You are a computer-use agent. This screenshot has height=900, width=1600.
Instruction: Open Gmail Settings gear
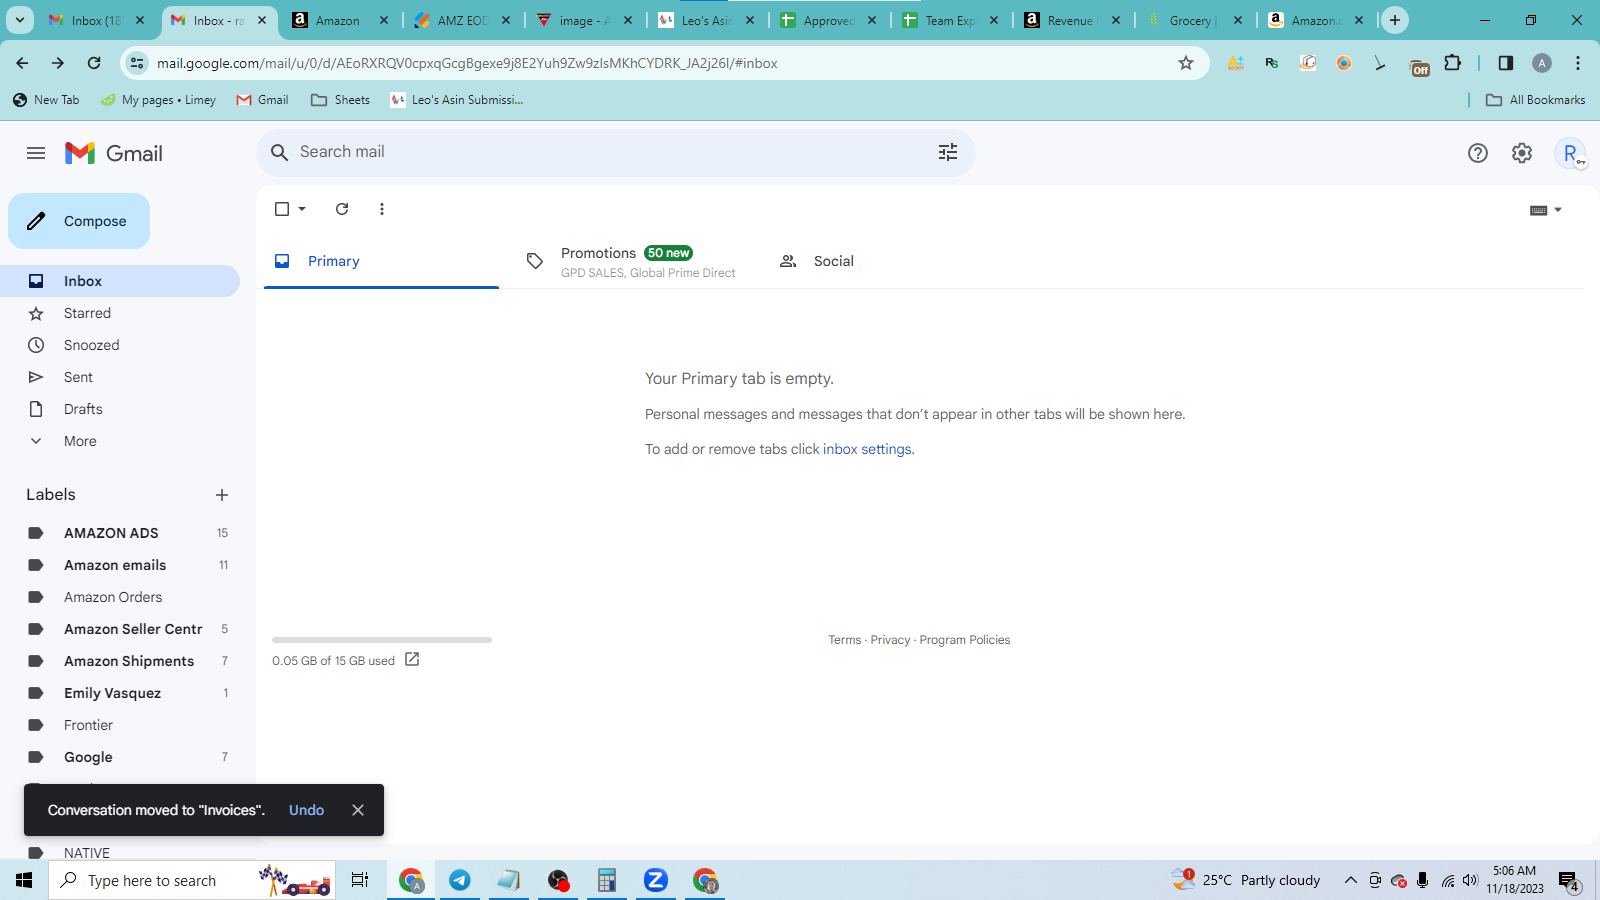point(1522,153)
